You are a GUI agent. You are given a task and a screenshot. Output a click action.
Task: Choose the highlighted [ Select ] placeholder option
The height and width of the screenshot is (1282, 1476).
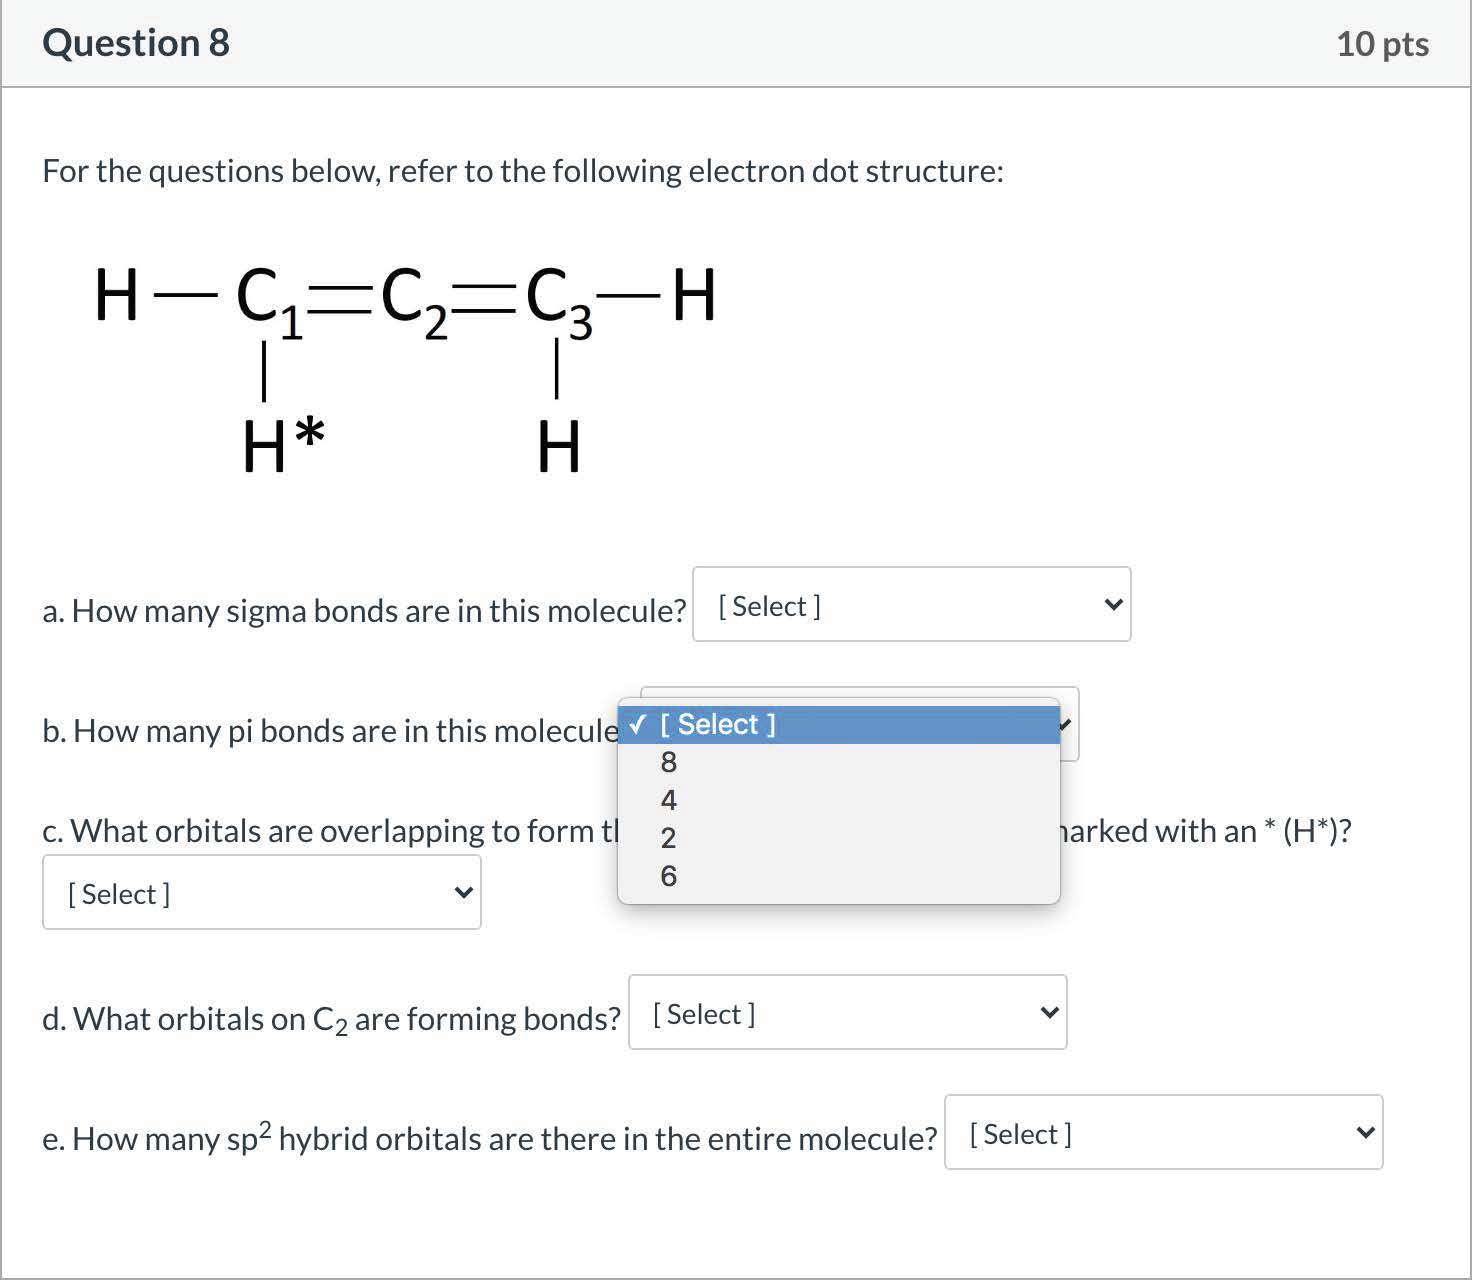click(838, 725)
